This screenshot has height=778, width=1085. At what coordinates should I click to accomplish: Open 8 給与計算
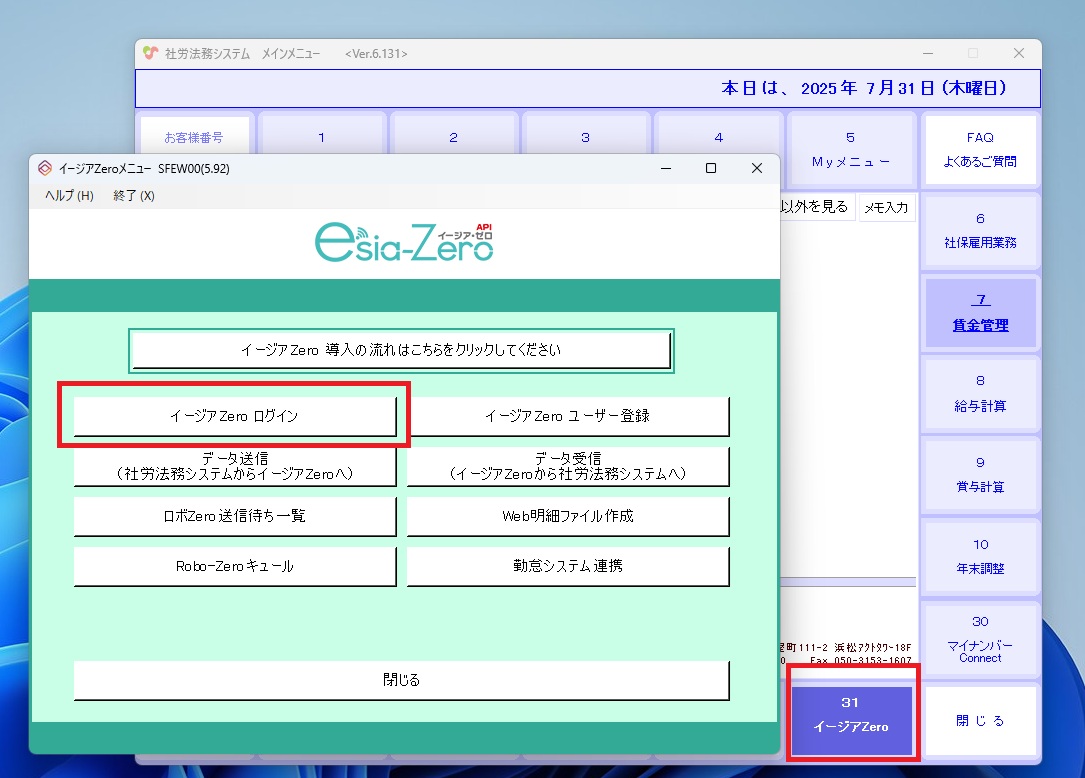tap(981, 393)
